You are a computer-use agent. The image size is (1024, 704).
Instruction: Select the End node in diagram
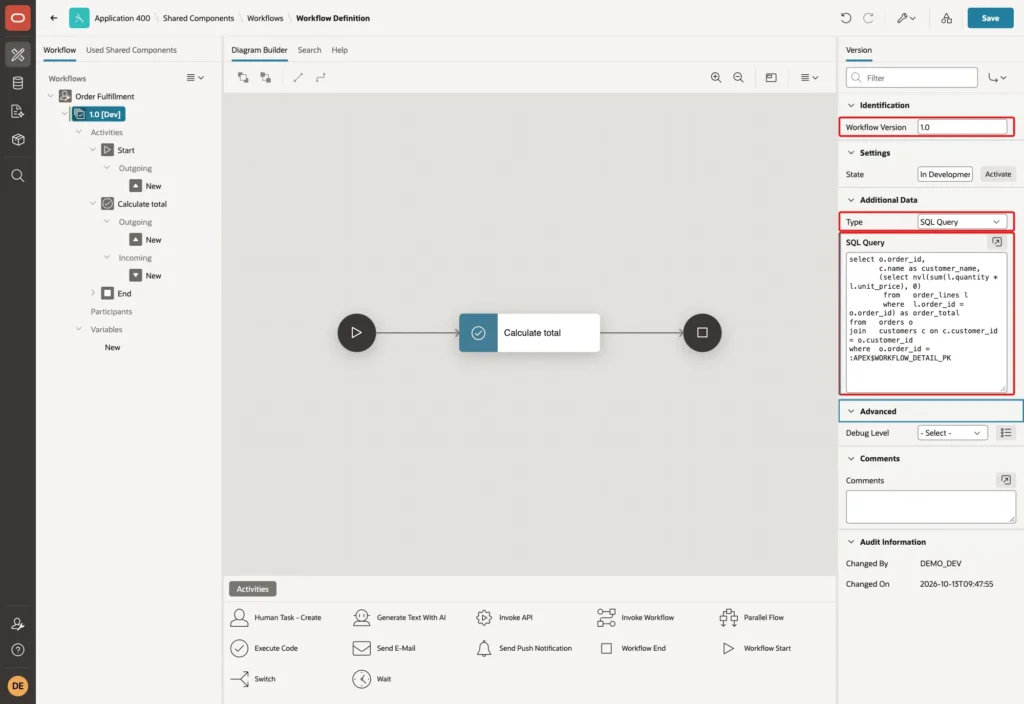point(702,332)
